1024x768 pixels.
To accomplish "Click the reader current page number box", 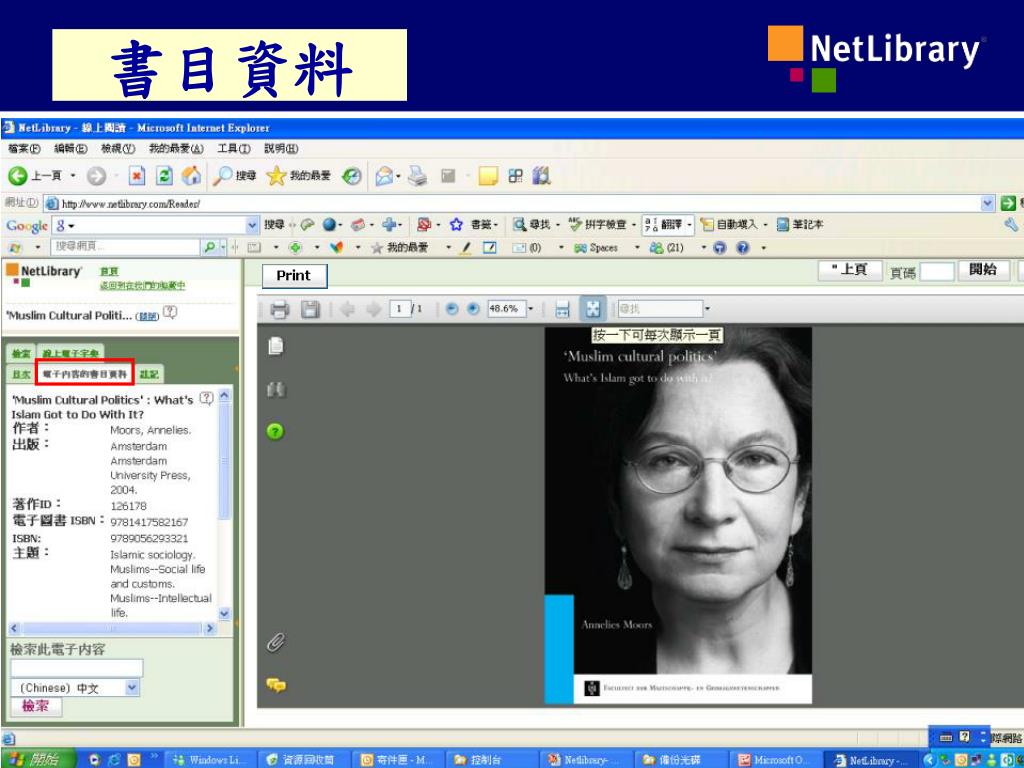I will [x=399, y=309].
